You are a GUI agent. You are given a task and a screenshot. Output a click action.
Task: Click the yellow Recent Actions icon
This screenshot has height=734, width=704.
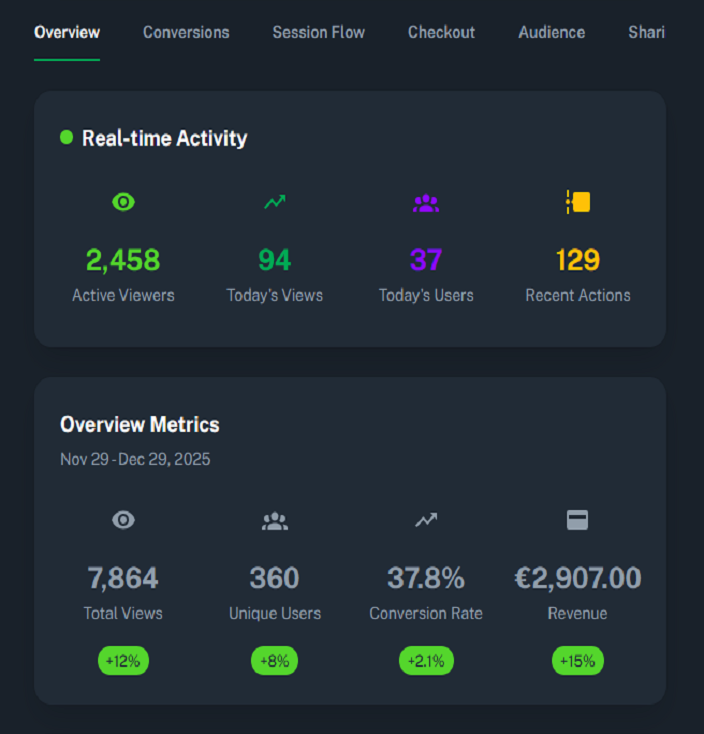pyautogui.click(x=578, y=202)
